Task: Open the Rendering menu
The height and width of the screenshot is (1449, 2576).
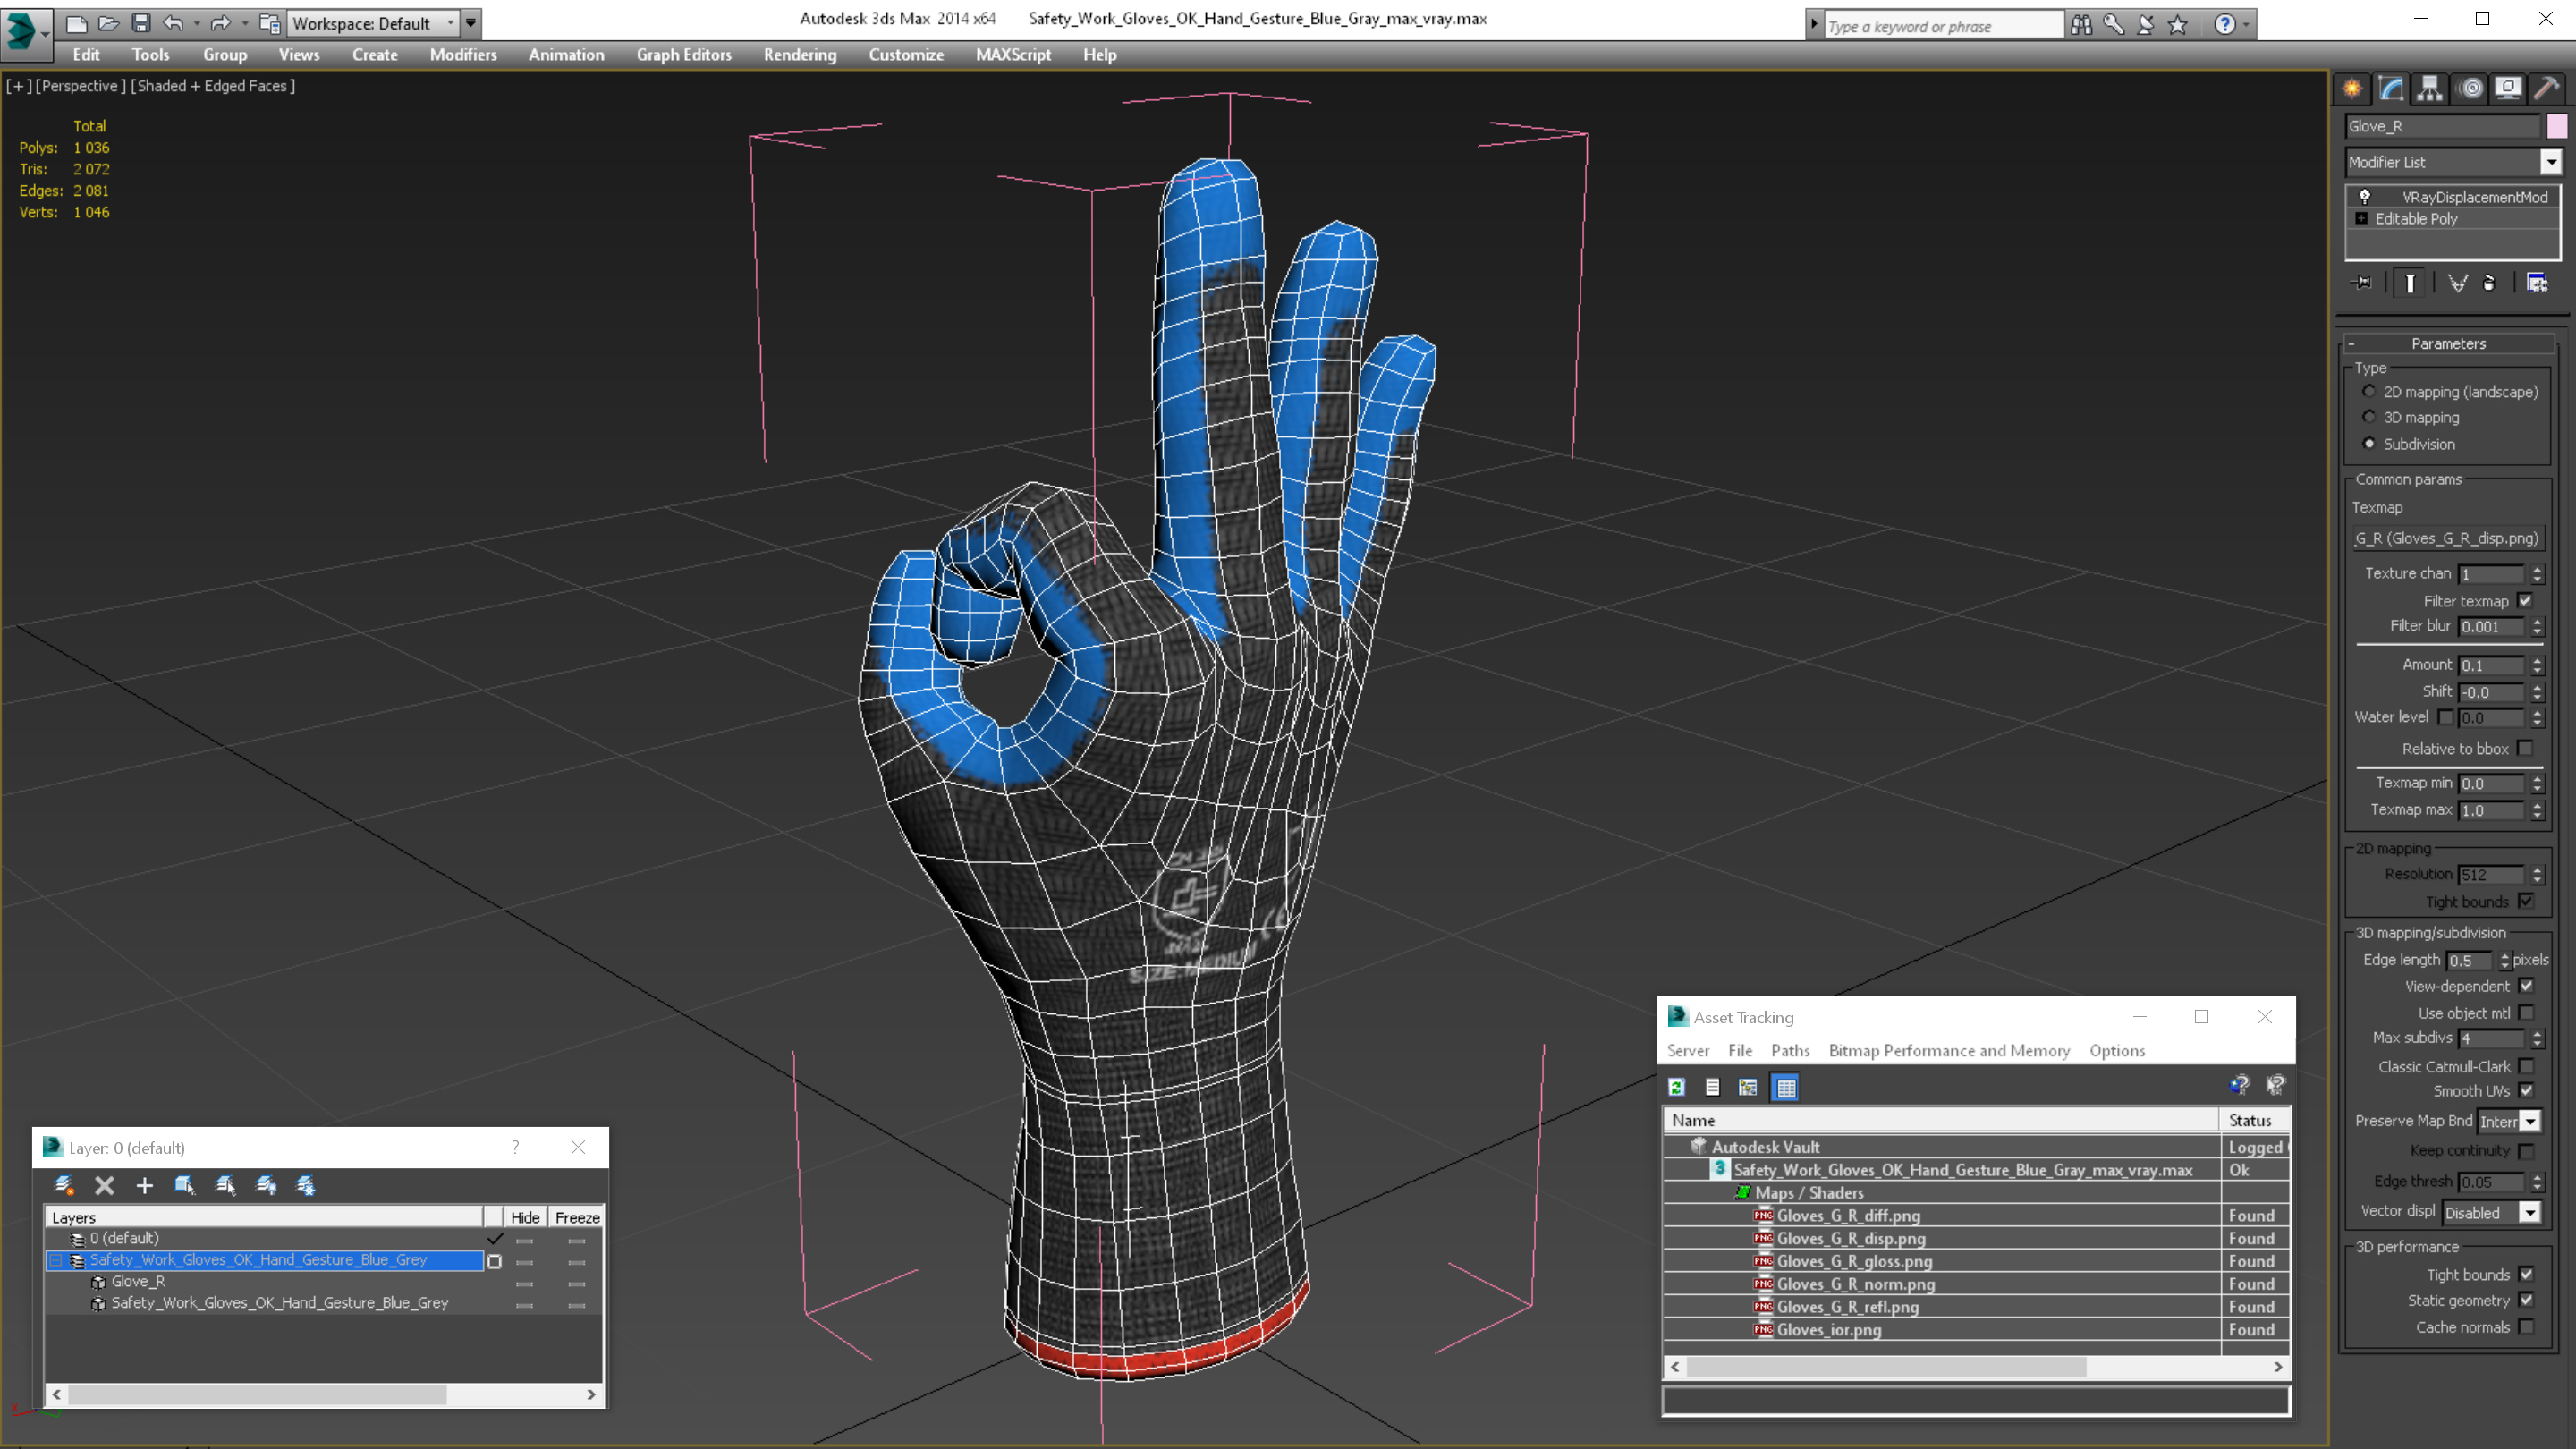Action: click(799, 55)
